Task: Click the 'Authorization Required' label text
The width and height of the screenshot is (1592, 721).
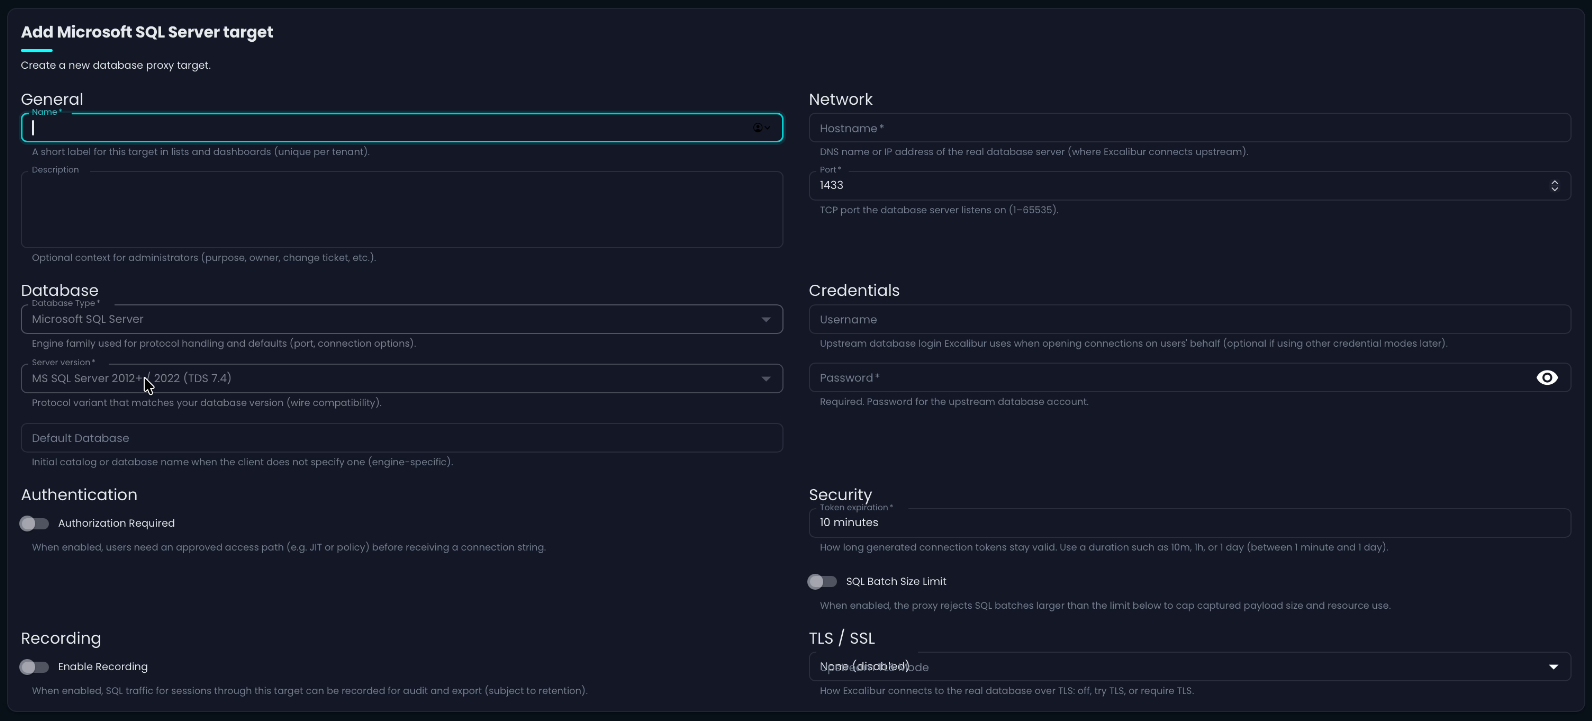Action: (x=116, y=523)
